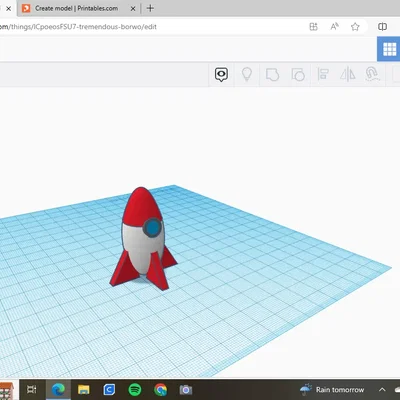Image resolution: width=400 pixels, height=400 pixels.
Task: Toggle the split screen icon
Action: (382, 27)
